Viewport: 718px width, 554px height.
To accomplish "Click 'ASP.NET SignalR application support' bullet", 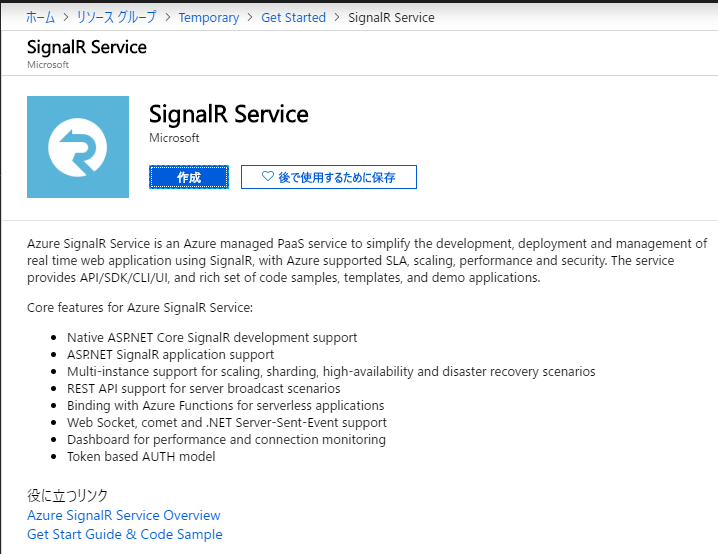I will (170, 354).
